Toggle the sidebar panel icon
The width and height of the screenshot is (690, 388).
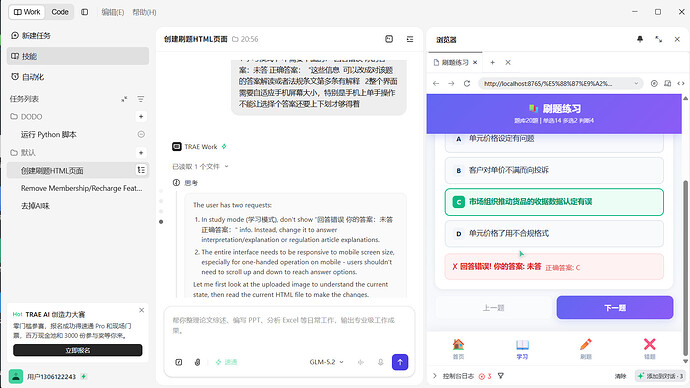[84, 12]
